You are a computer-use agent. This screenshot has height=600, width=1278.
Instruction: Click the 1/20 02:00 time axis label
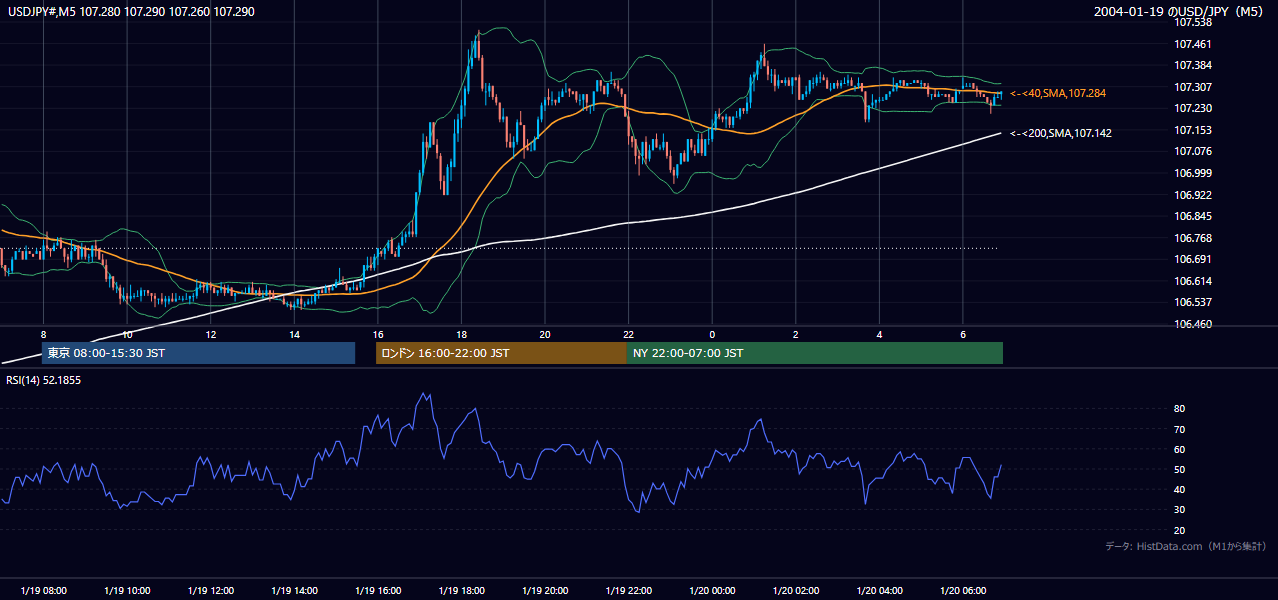click(x=796, y=591)
